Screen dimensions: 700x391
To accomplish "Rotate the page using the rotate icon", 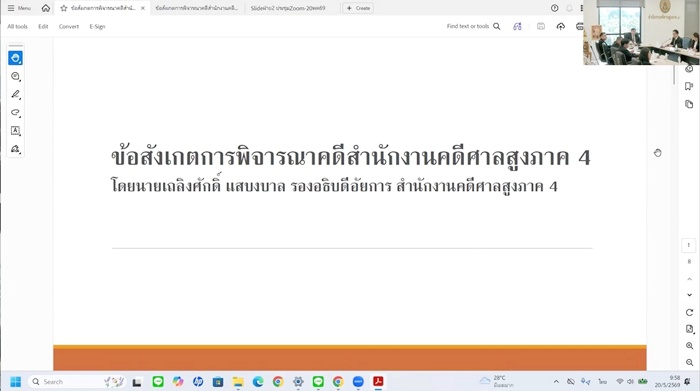I will [x=689, y=312].
